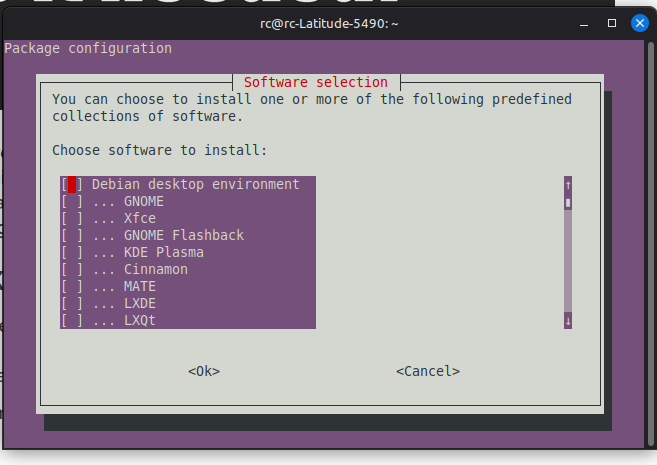Check the LXDE checkbox
The width and height of the screenshot is (657, 465).
coord(72,304)
